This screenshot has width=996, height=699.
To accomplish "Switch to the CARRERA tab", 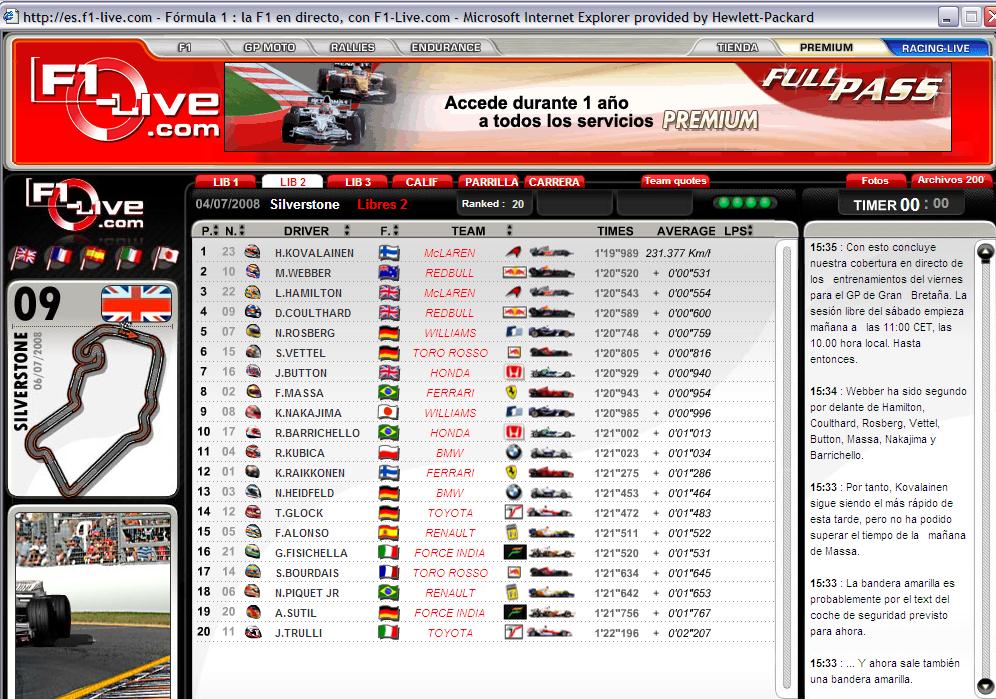I will [553, 182].
